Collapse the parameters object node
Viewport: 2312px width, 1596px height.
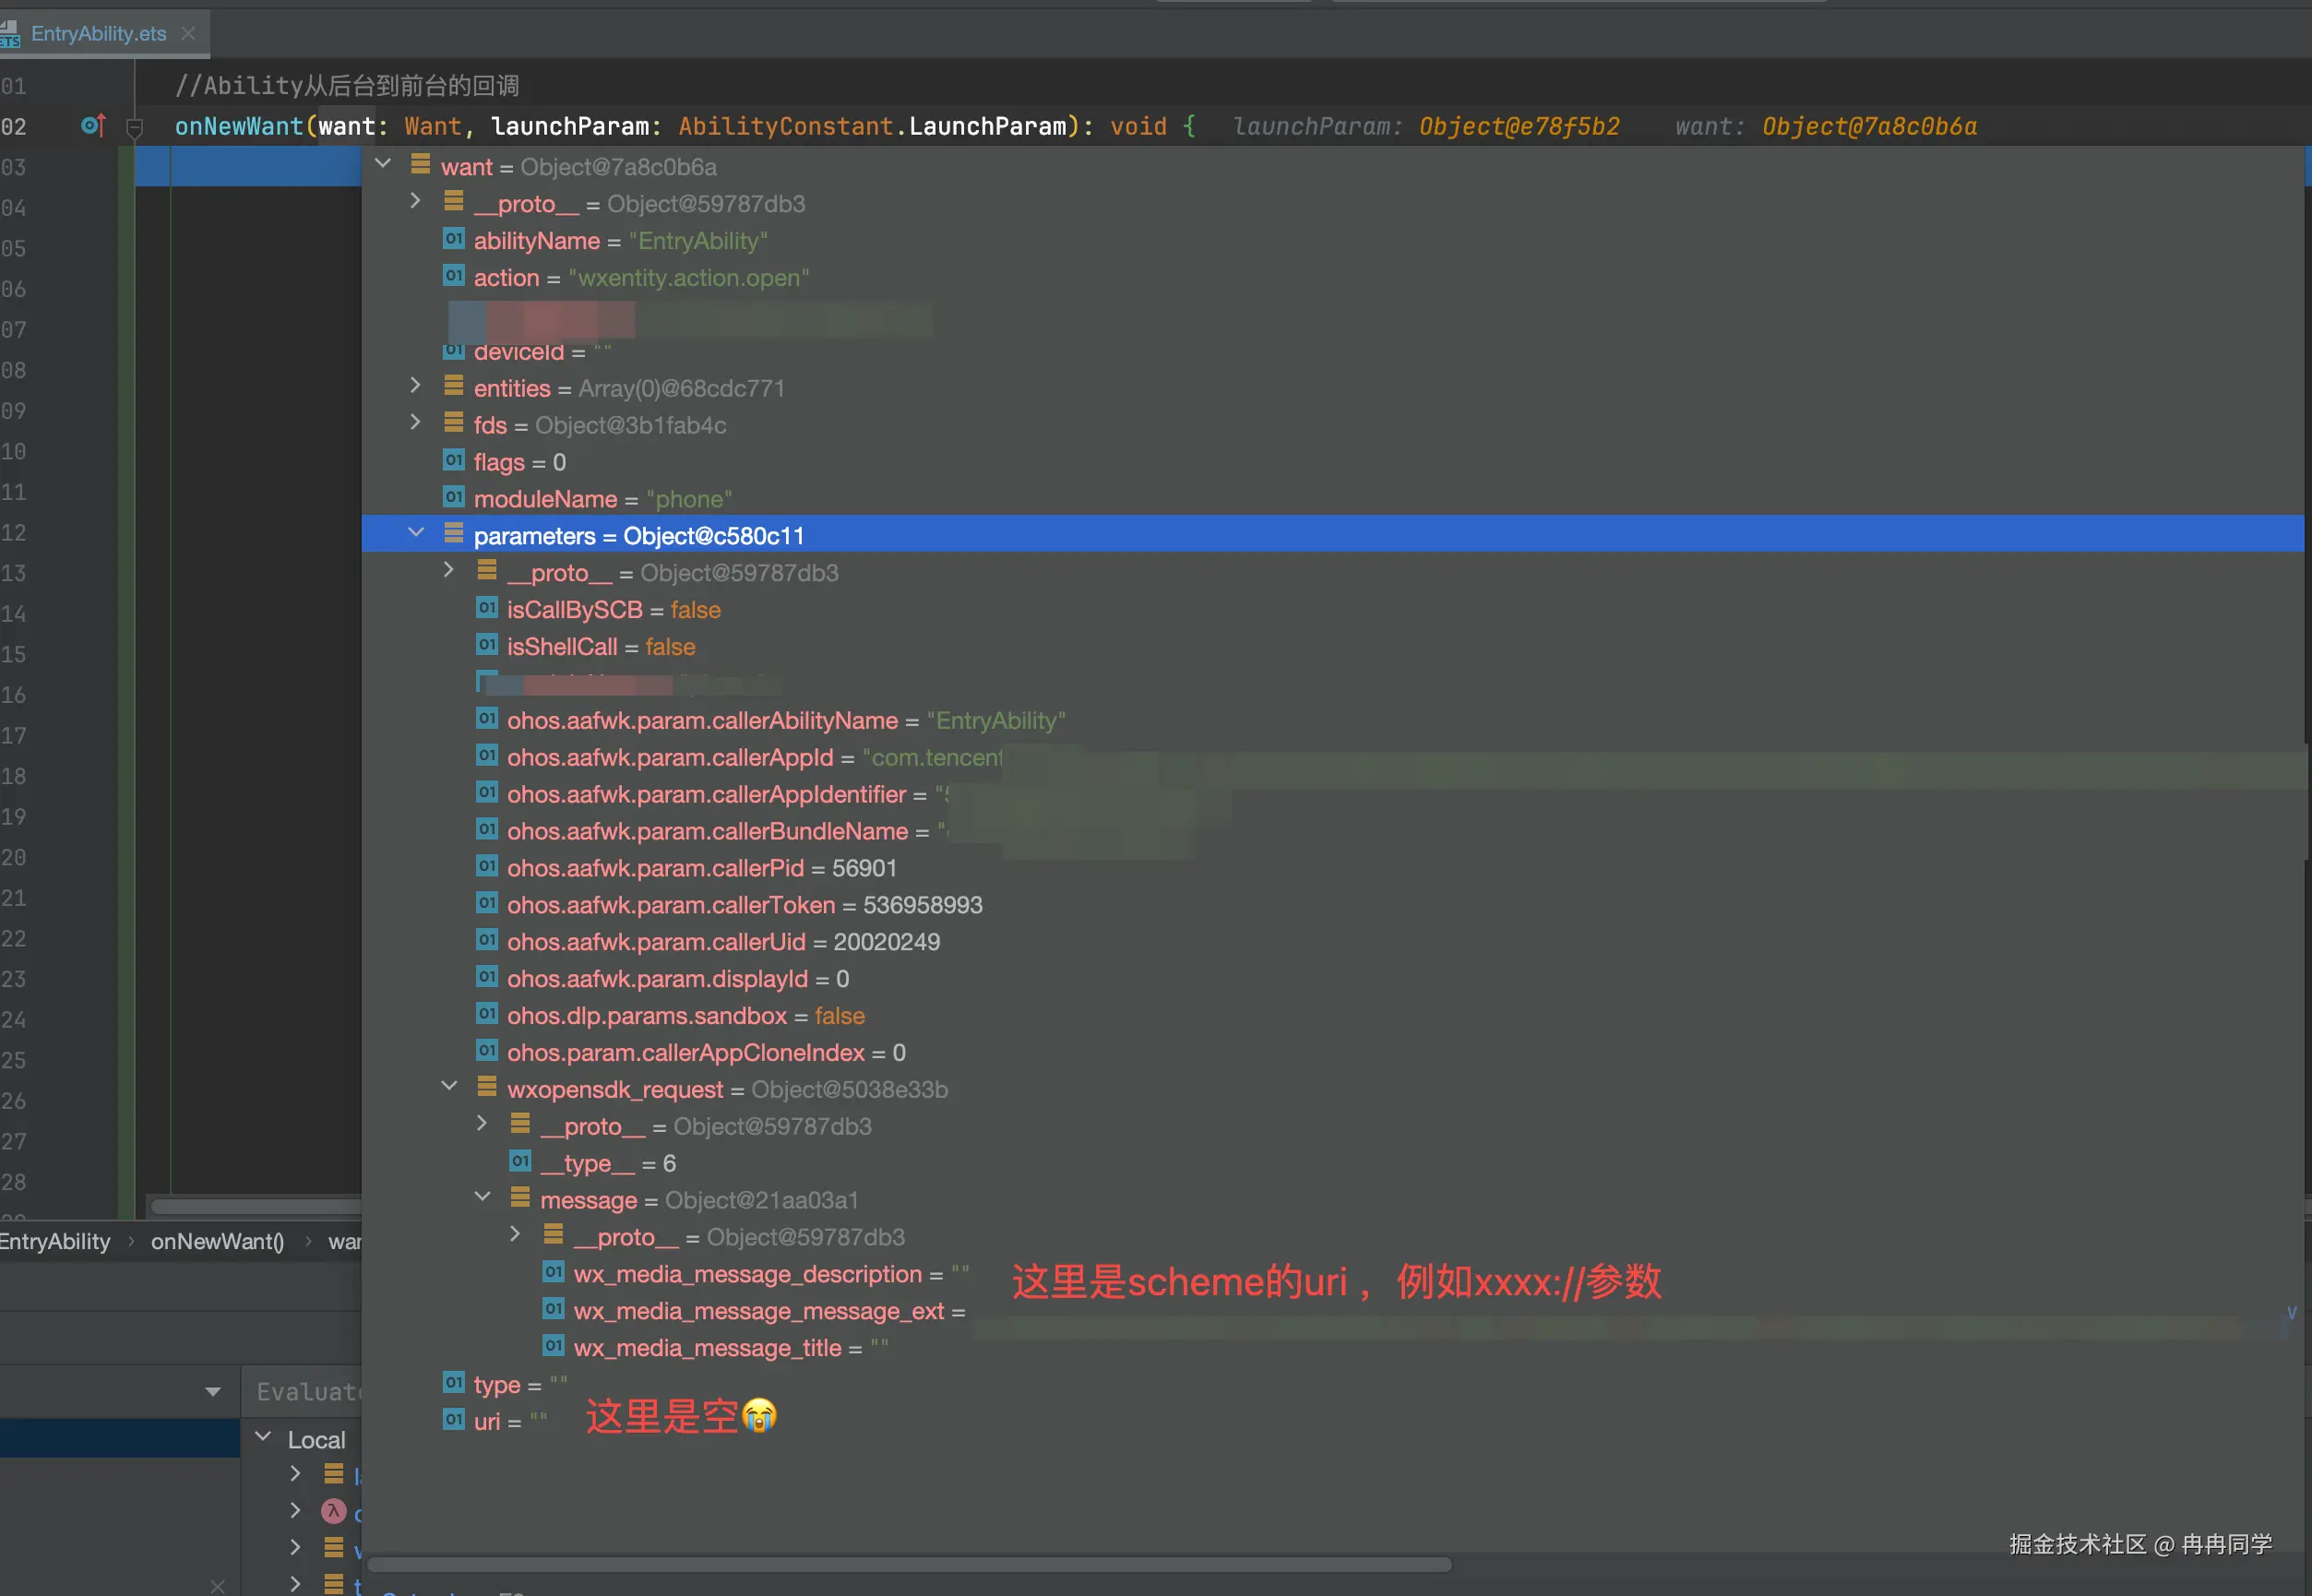[416, 534]
